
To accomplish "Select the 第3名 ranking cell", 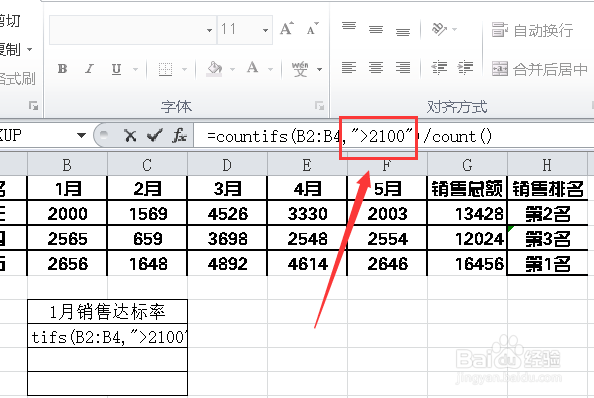I will (x=547, y=239).
